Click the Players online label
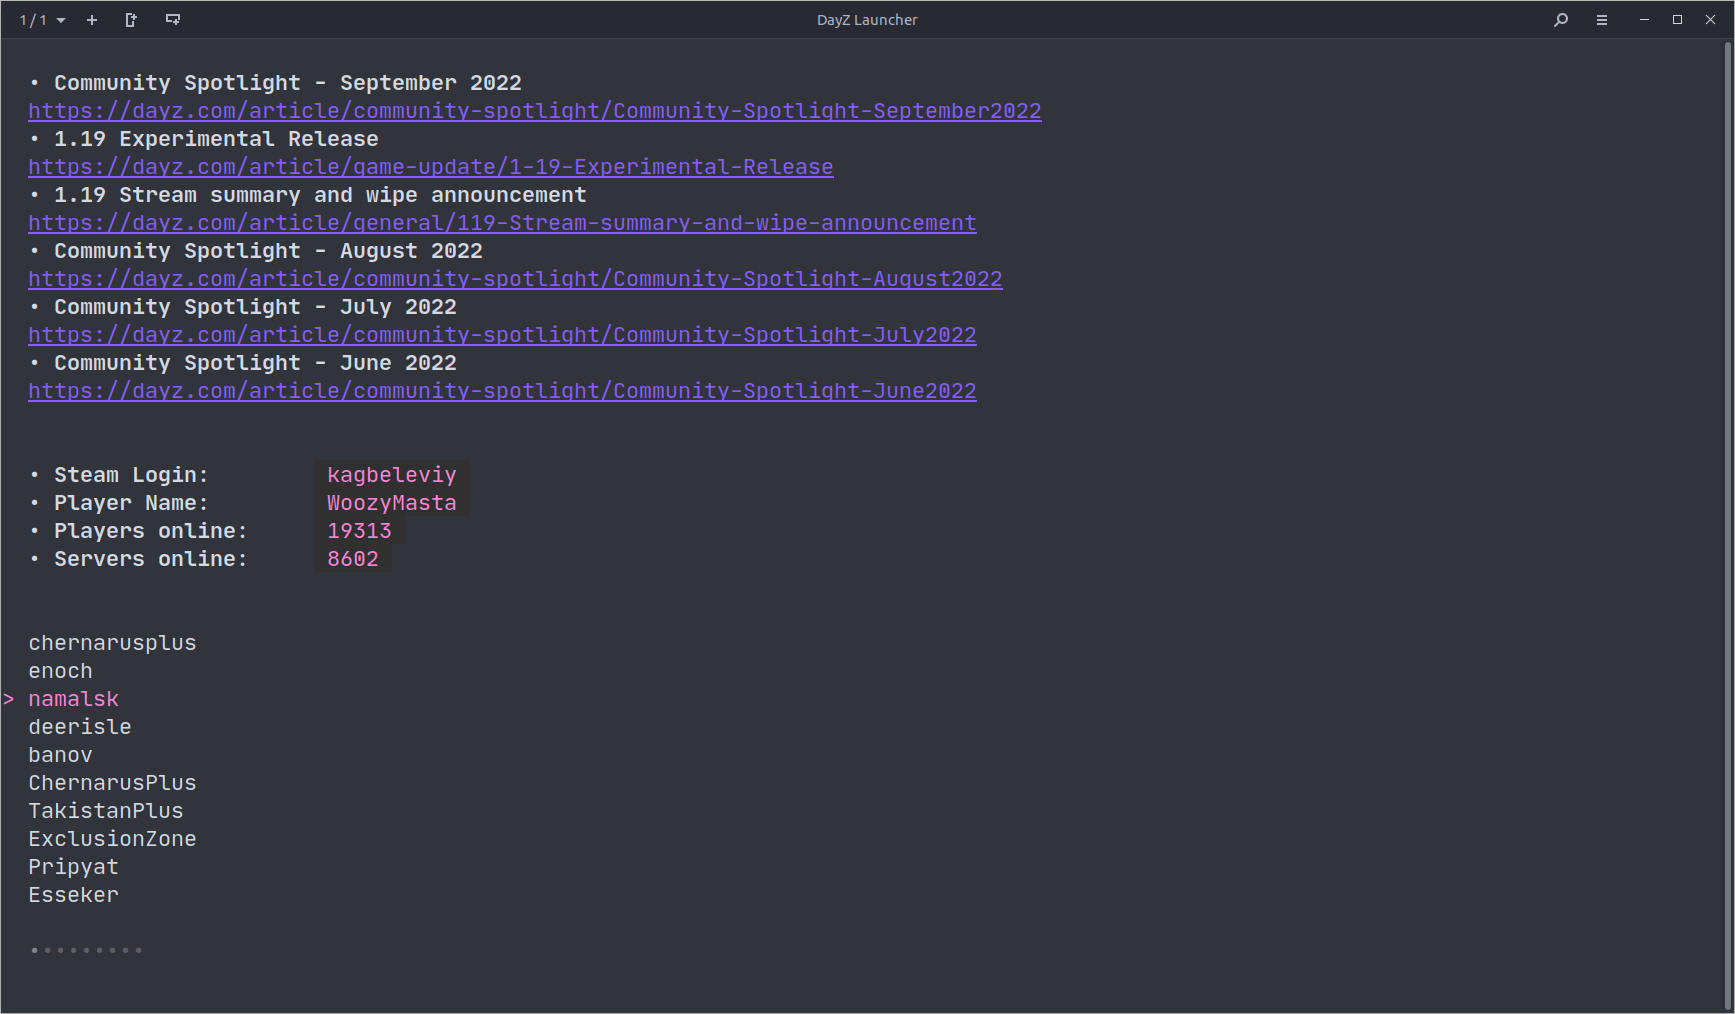This screenshot has height=1014, width=1735. [x=150, y=531]
